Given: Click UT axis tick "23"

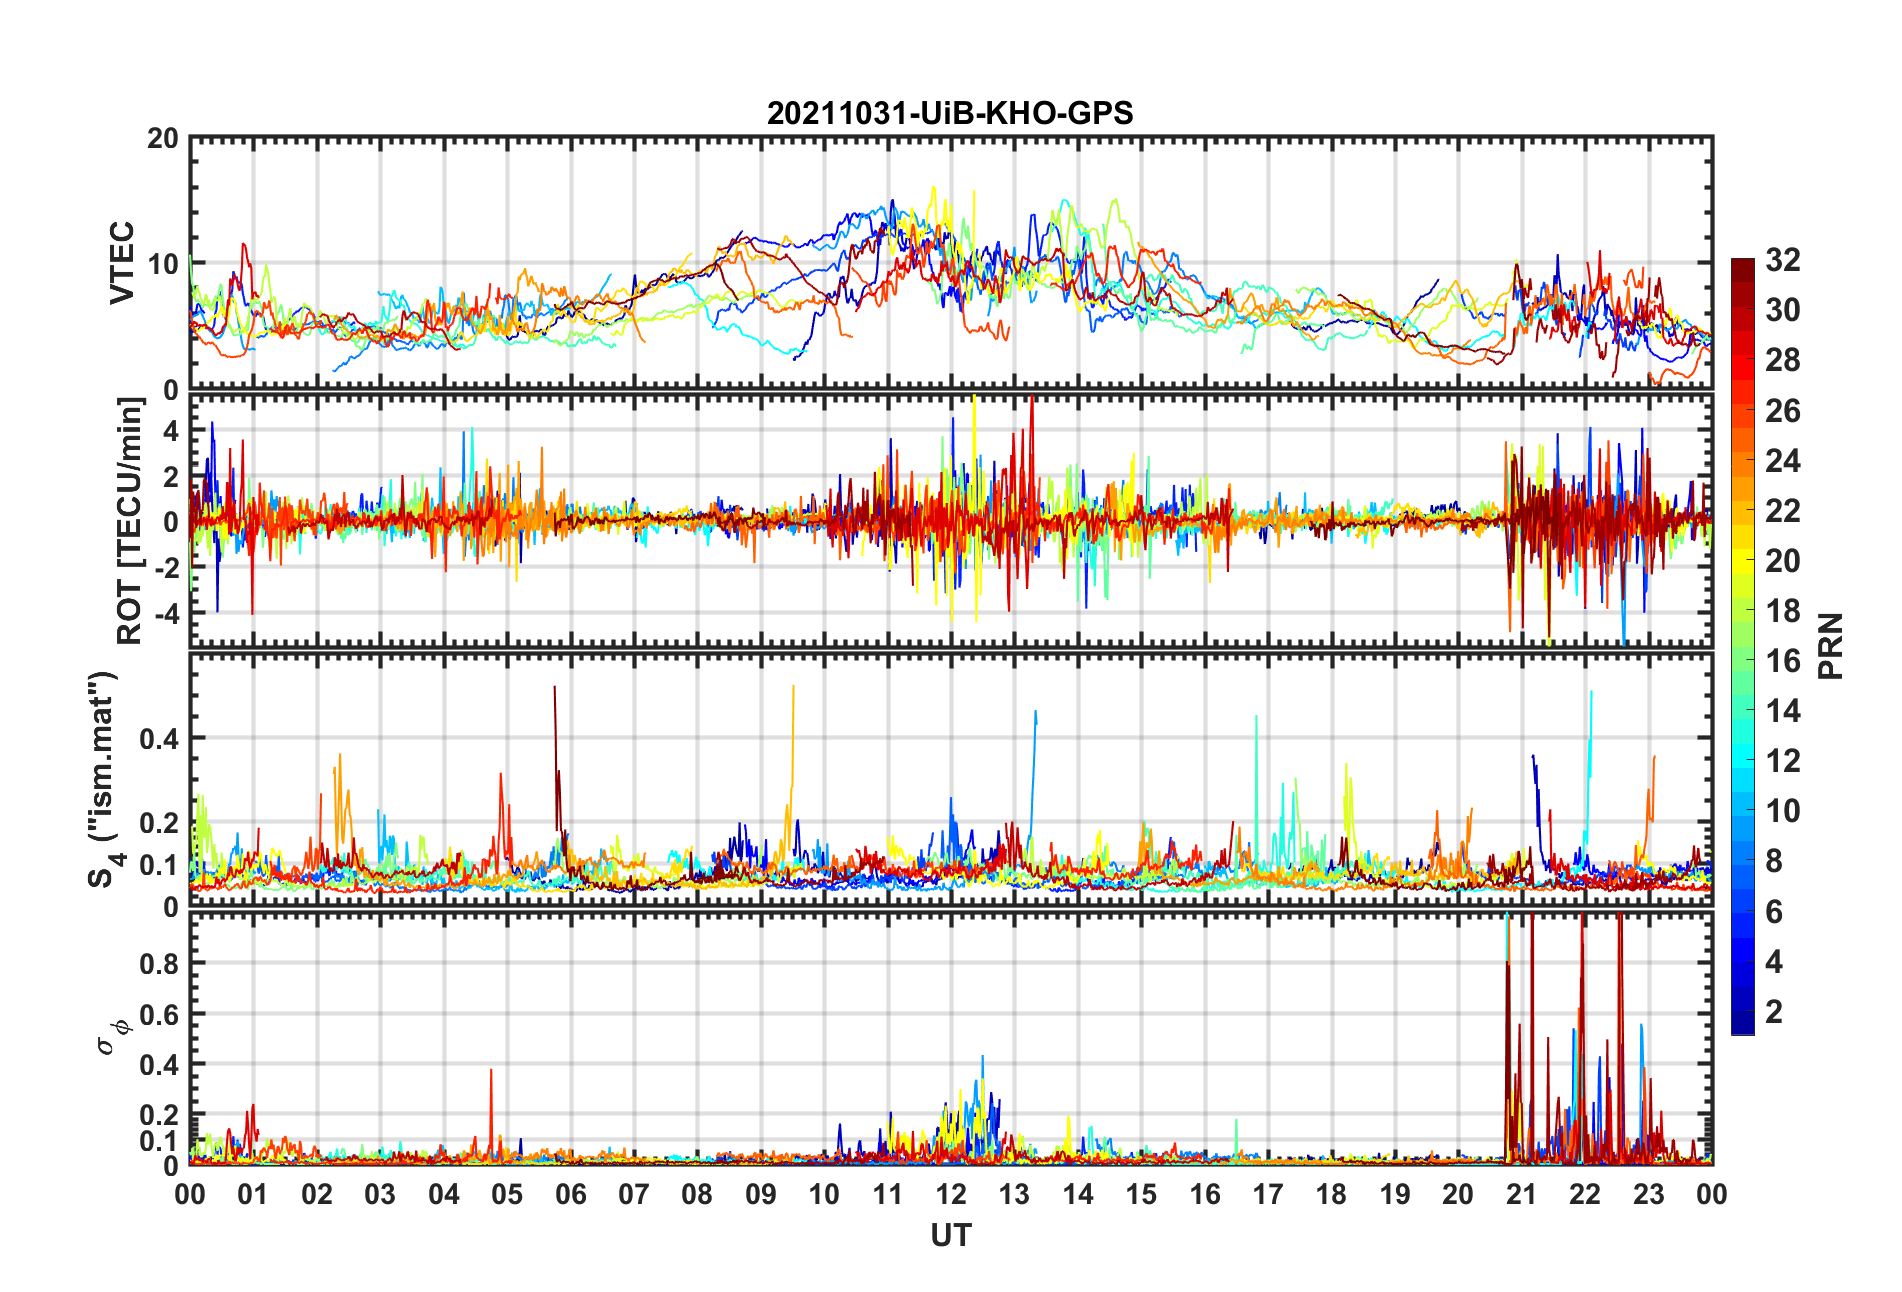Looking at the screenshot, I should tap(1649, 1195).
